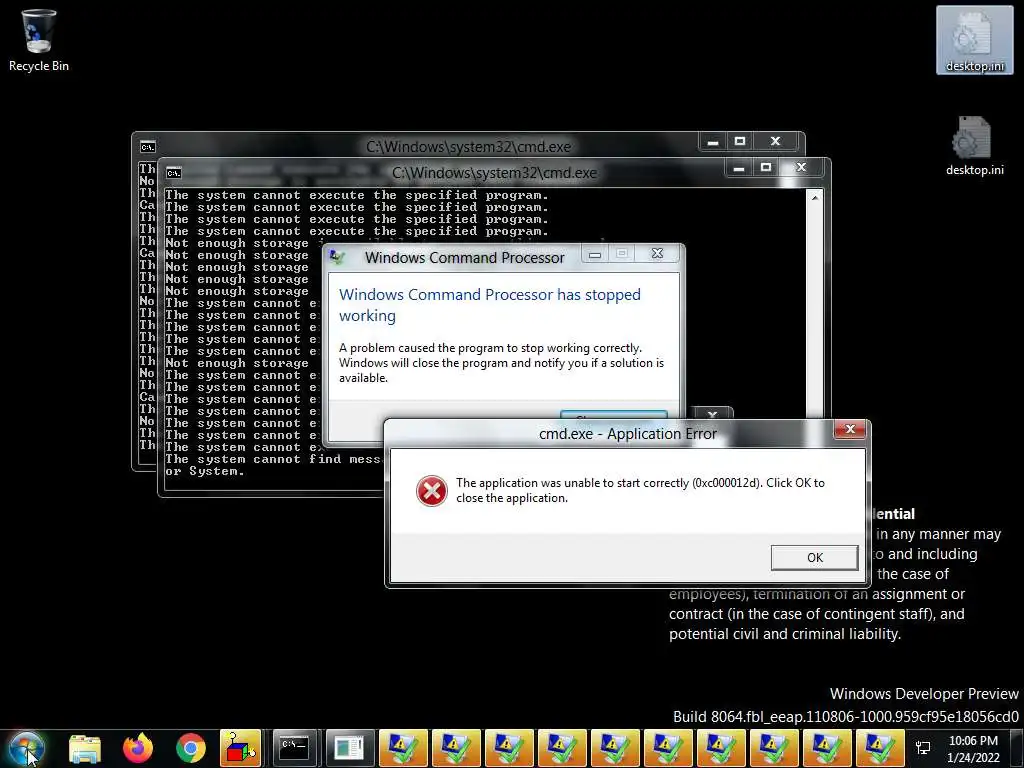Screen dimensions: 1024x768
Task: Click the text 'A problem caused the program to stop working correctly'
Action: pos(490,348)
